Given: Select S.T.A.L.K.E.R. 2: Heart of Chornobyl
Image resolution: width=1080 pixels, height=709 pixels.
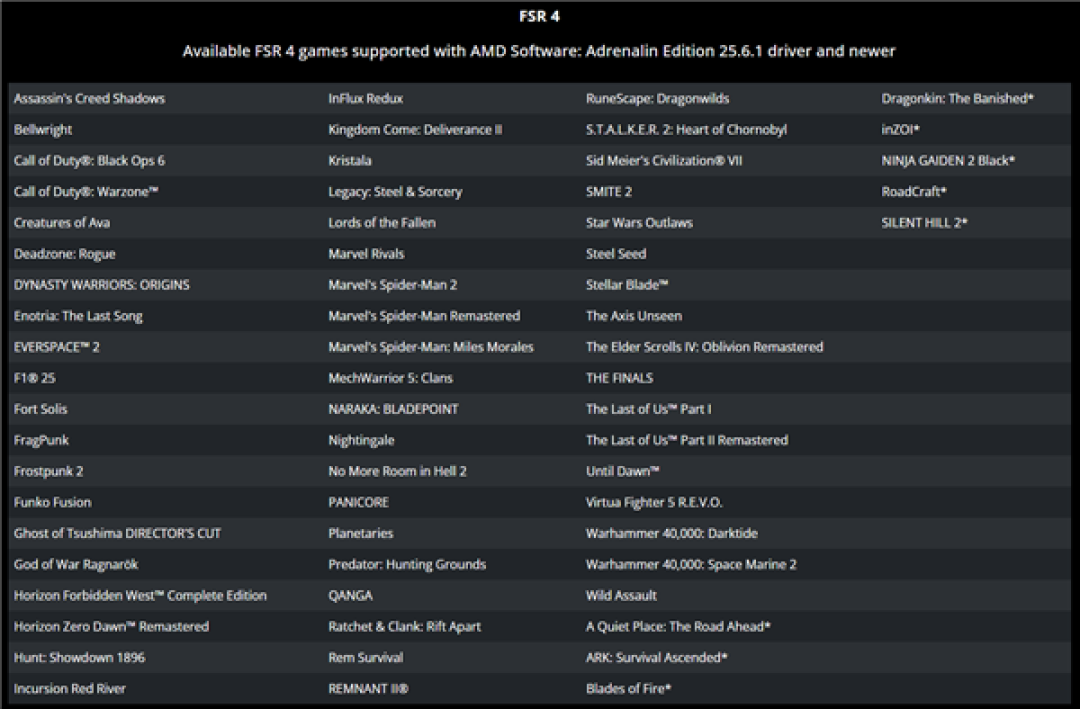Looking at the screenshot, I should tap(687, 130).
